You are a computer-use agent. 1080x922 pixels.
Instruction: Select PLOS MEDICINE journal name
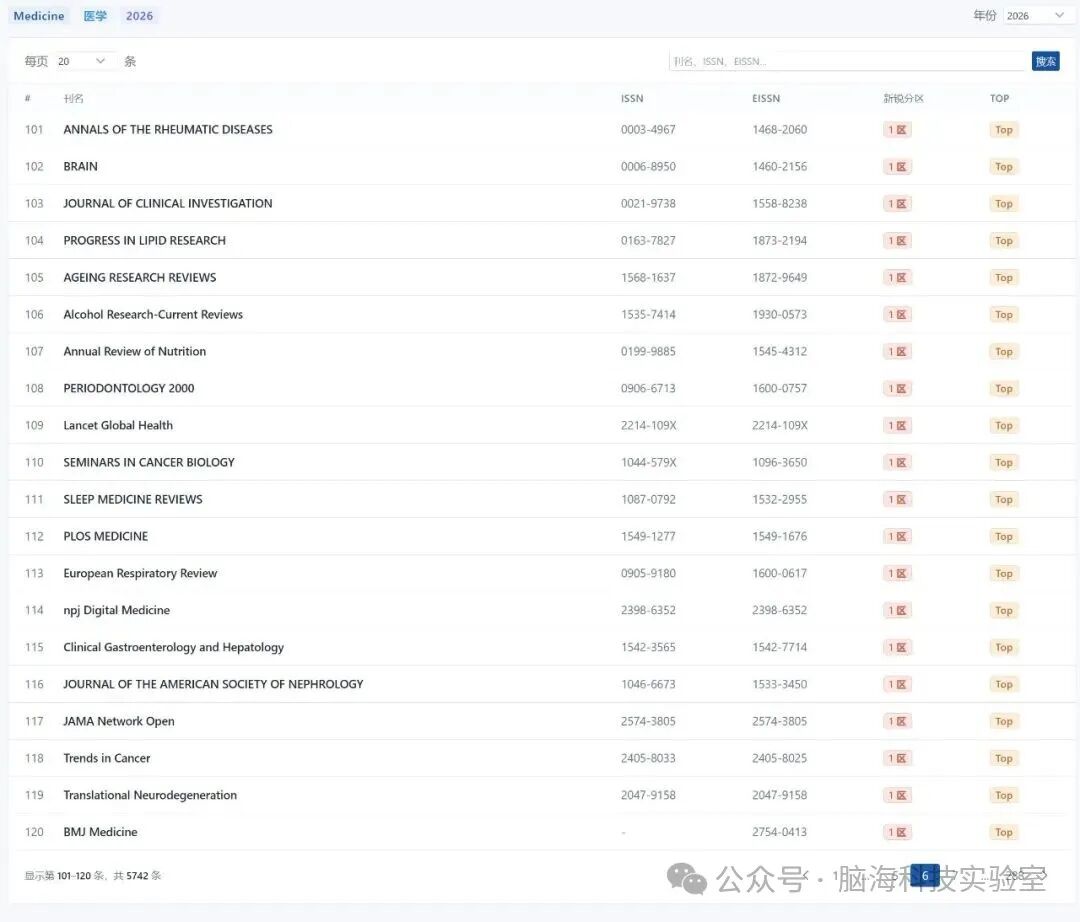(x=105, y=536)
